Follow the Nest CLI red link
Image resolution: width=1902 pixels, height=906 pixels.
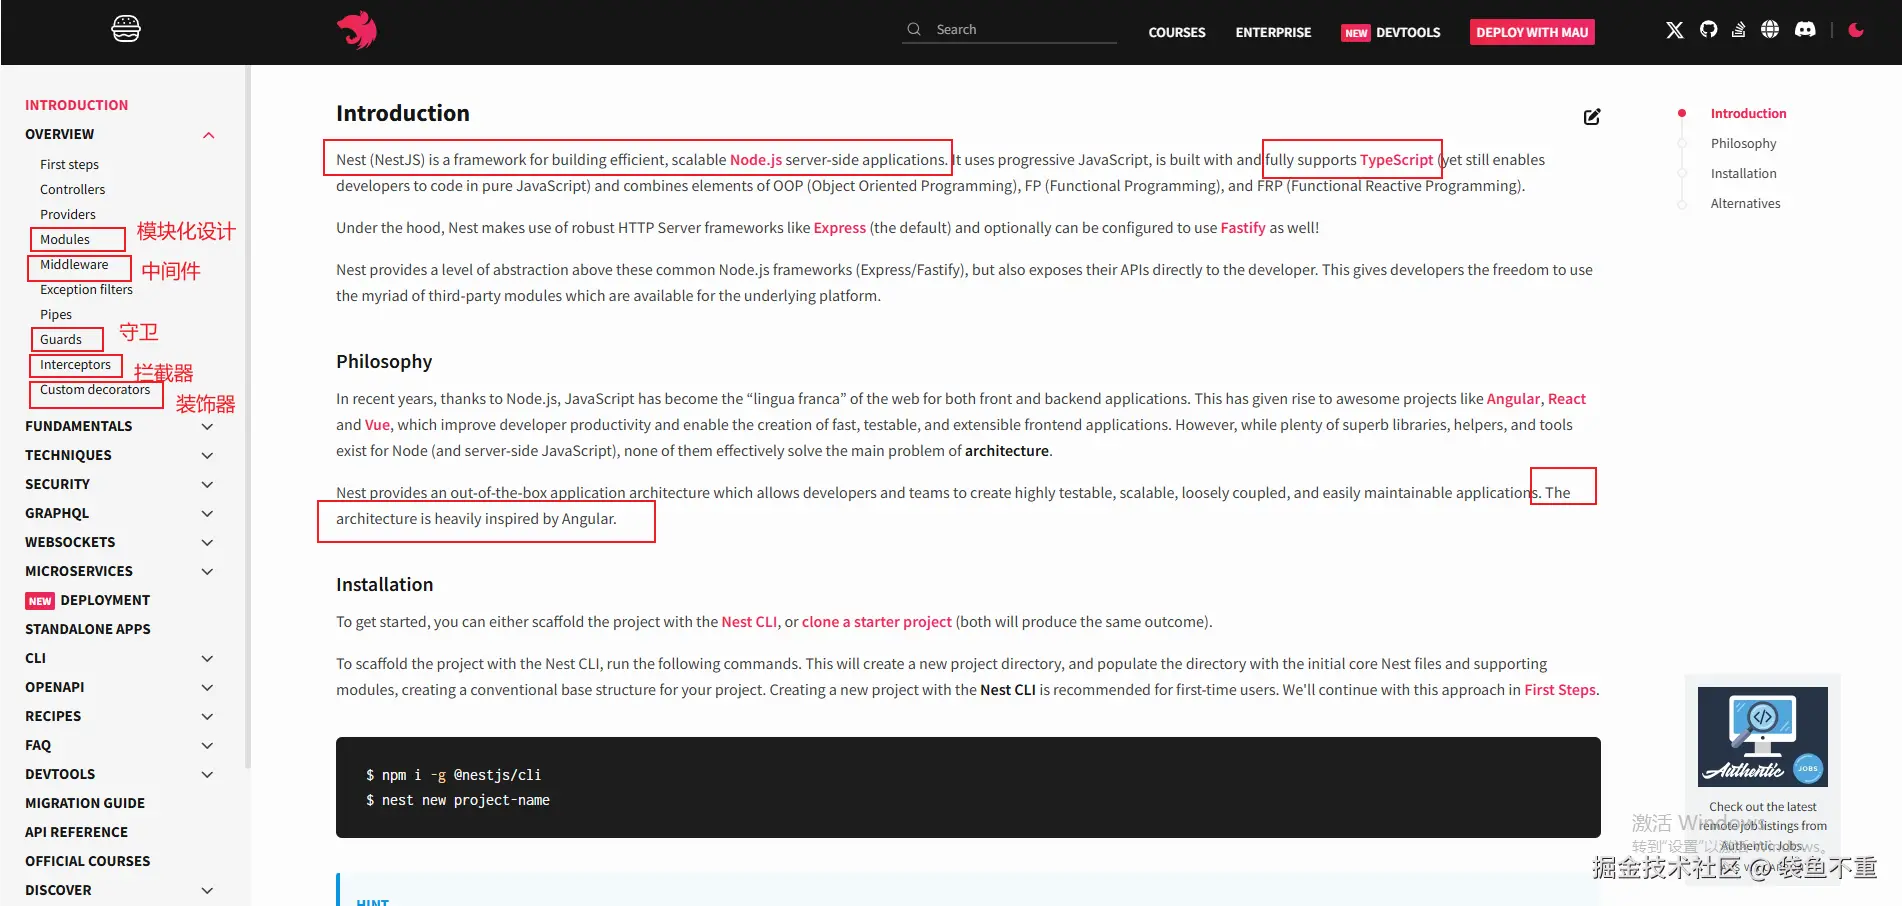click(749, 622)
